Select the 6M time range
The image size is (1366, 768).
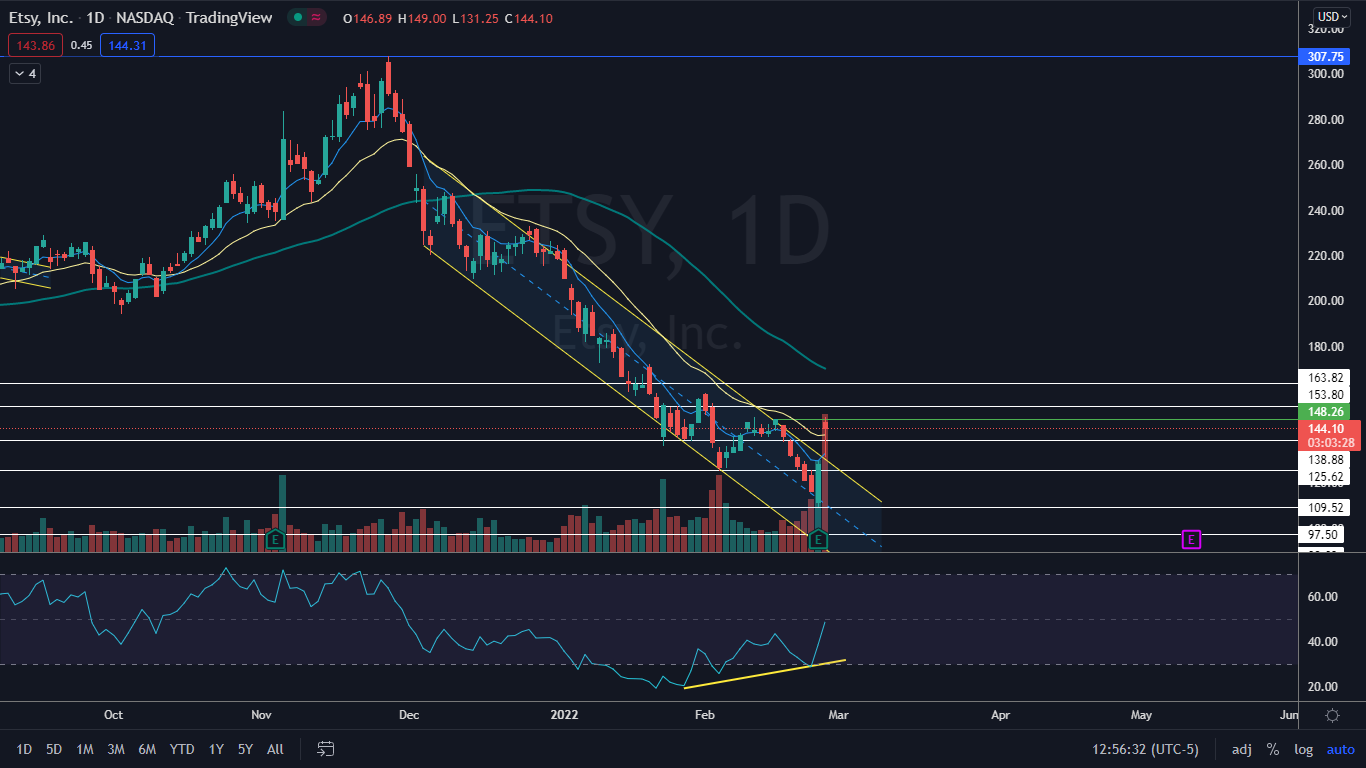coord(147,749)
